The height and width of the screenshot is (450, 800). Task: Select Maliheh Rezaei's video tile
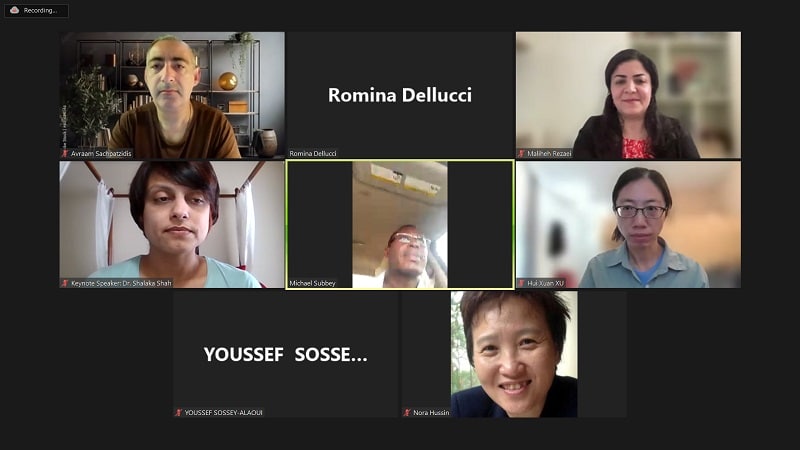coord(628,95)
